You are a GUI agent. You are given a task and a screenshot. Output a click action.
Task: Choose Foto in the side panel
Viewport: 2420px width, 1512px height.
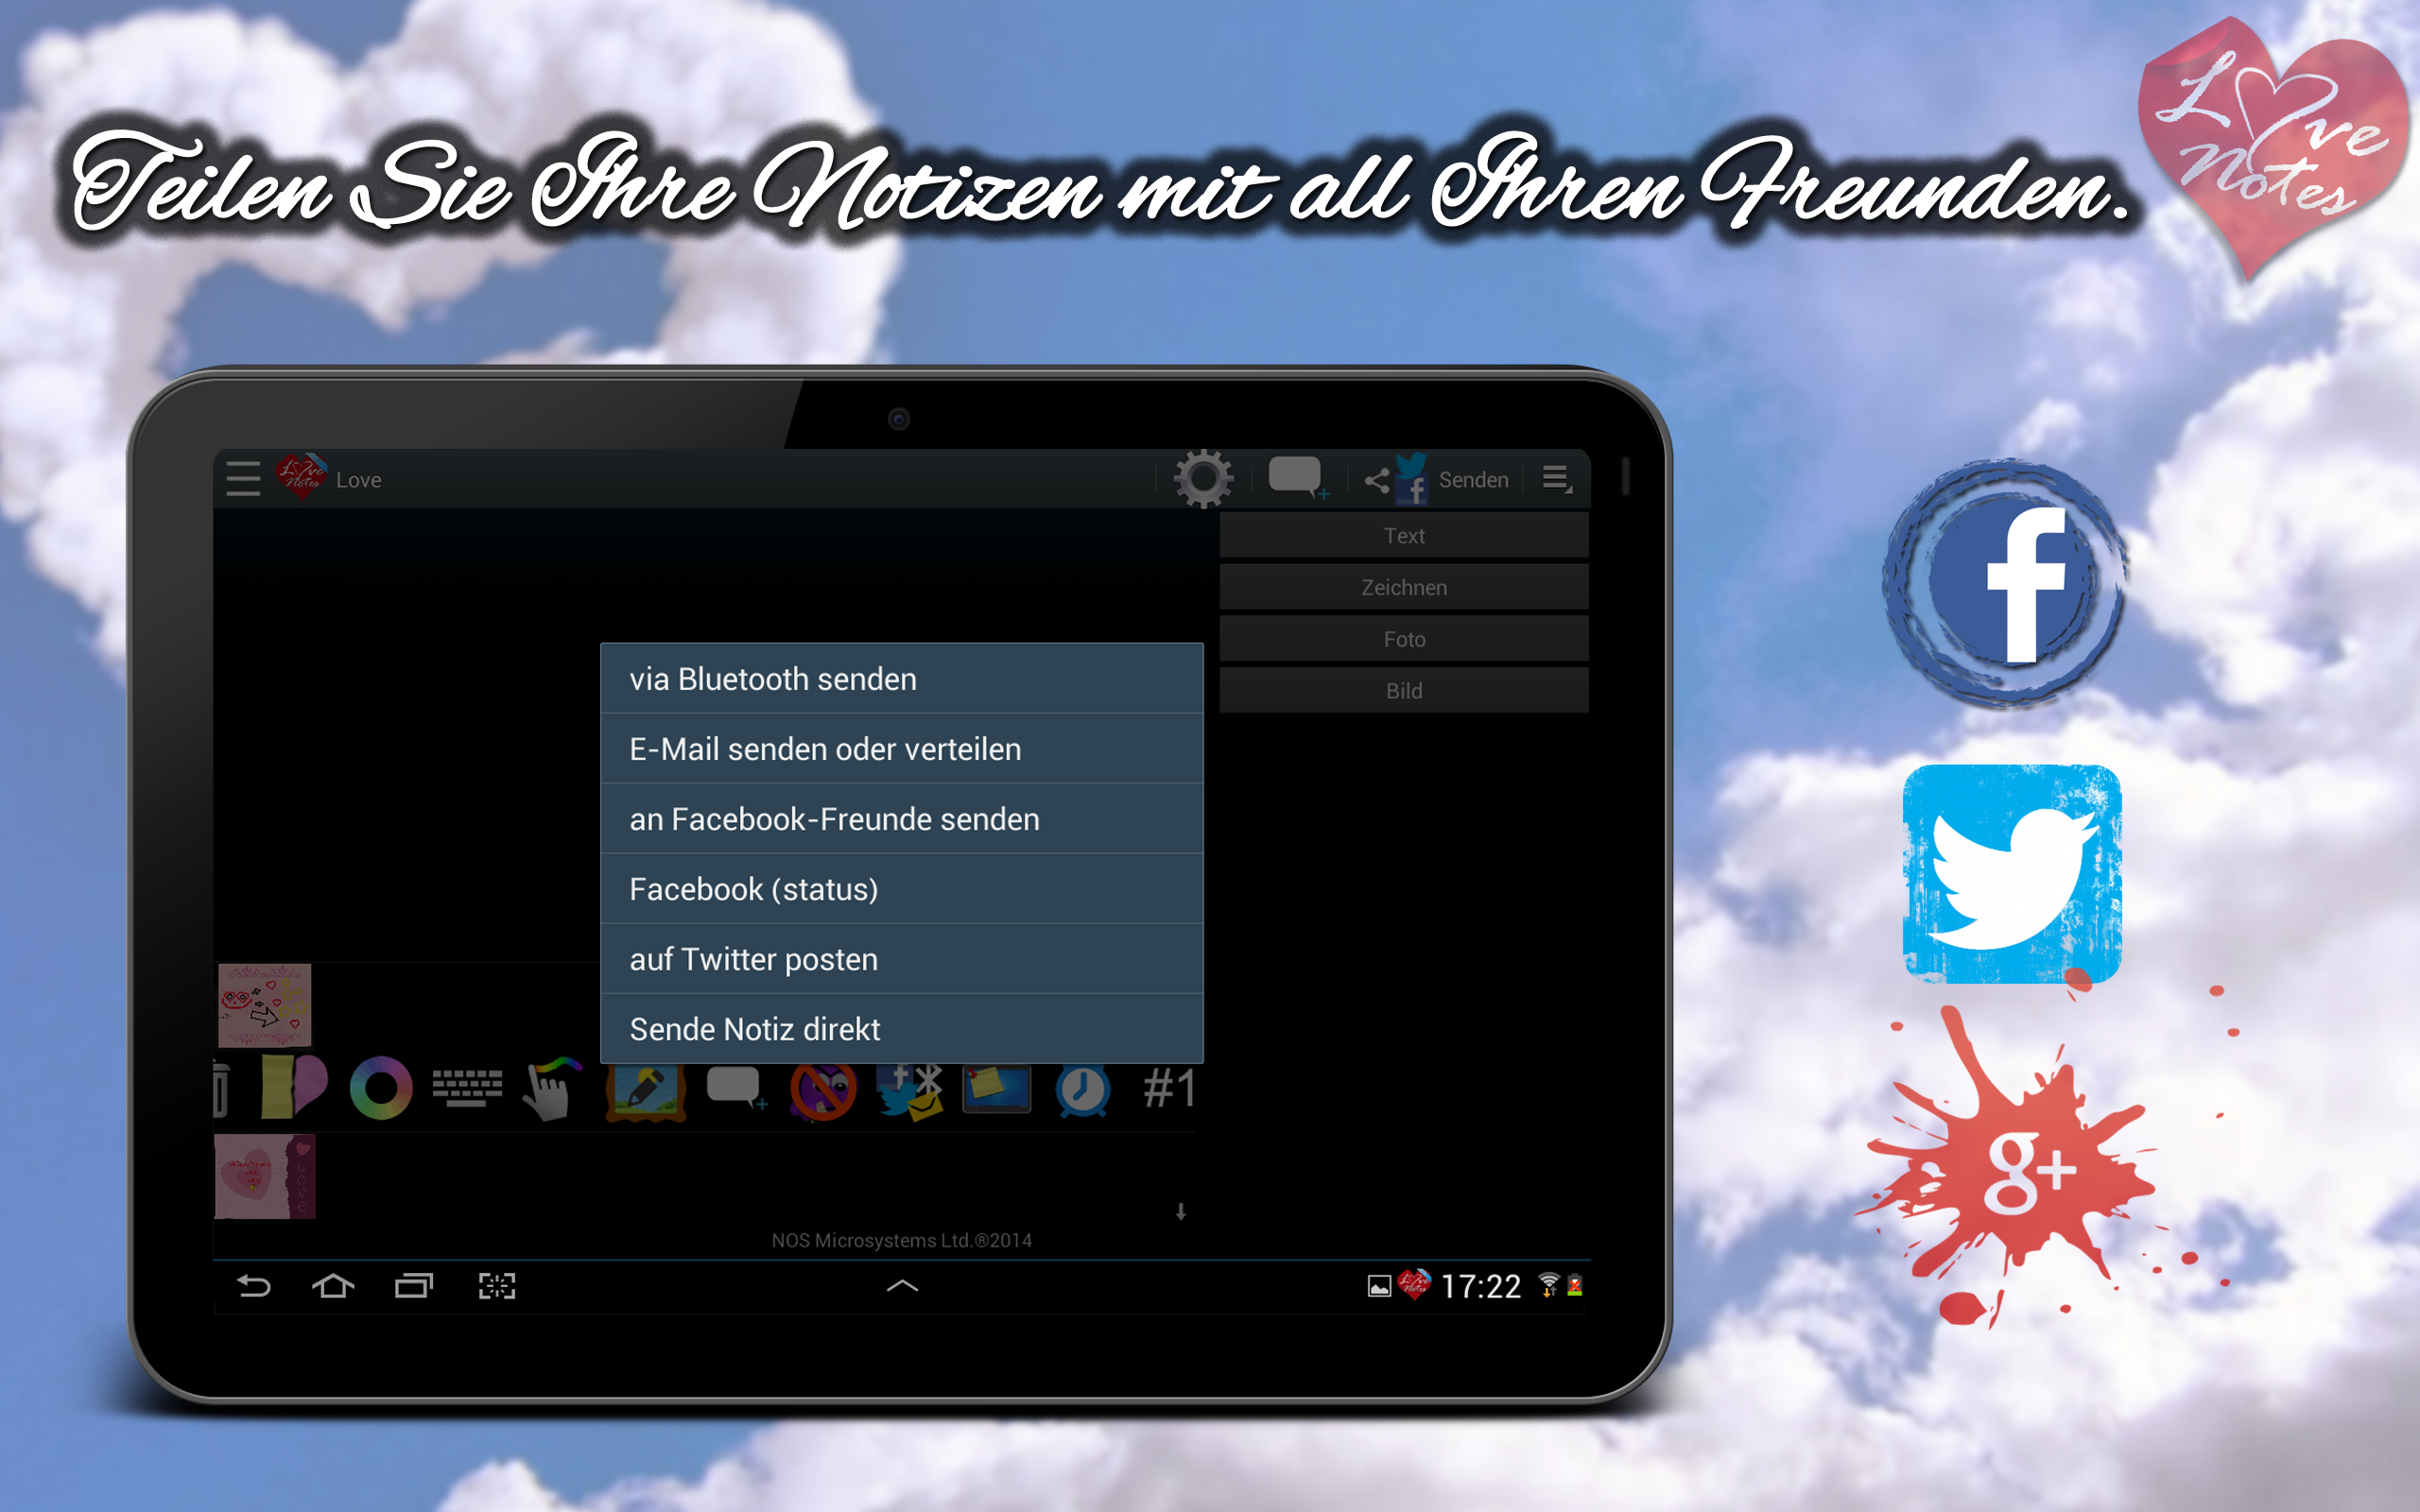tap(1403, 640)
